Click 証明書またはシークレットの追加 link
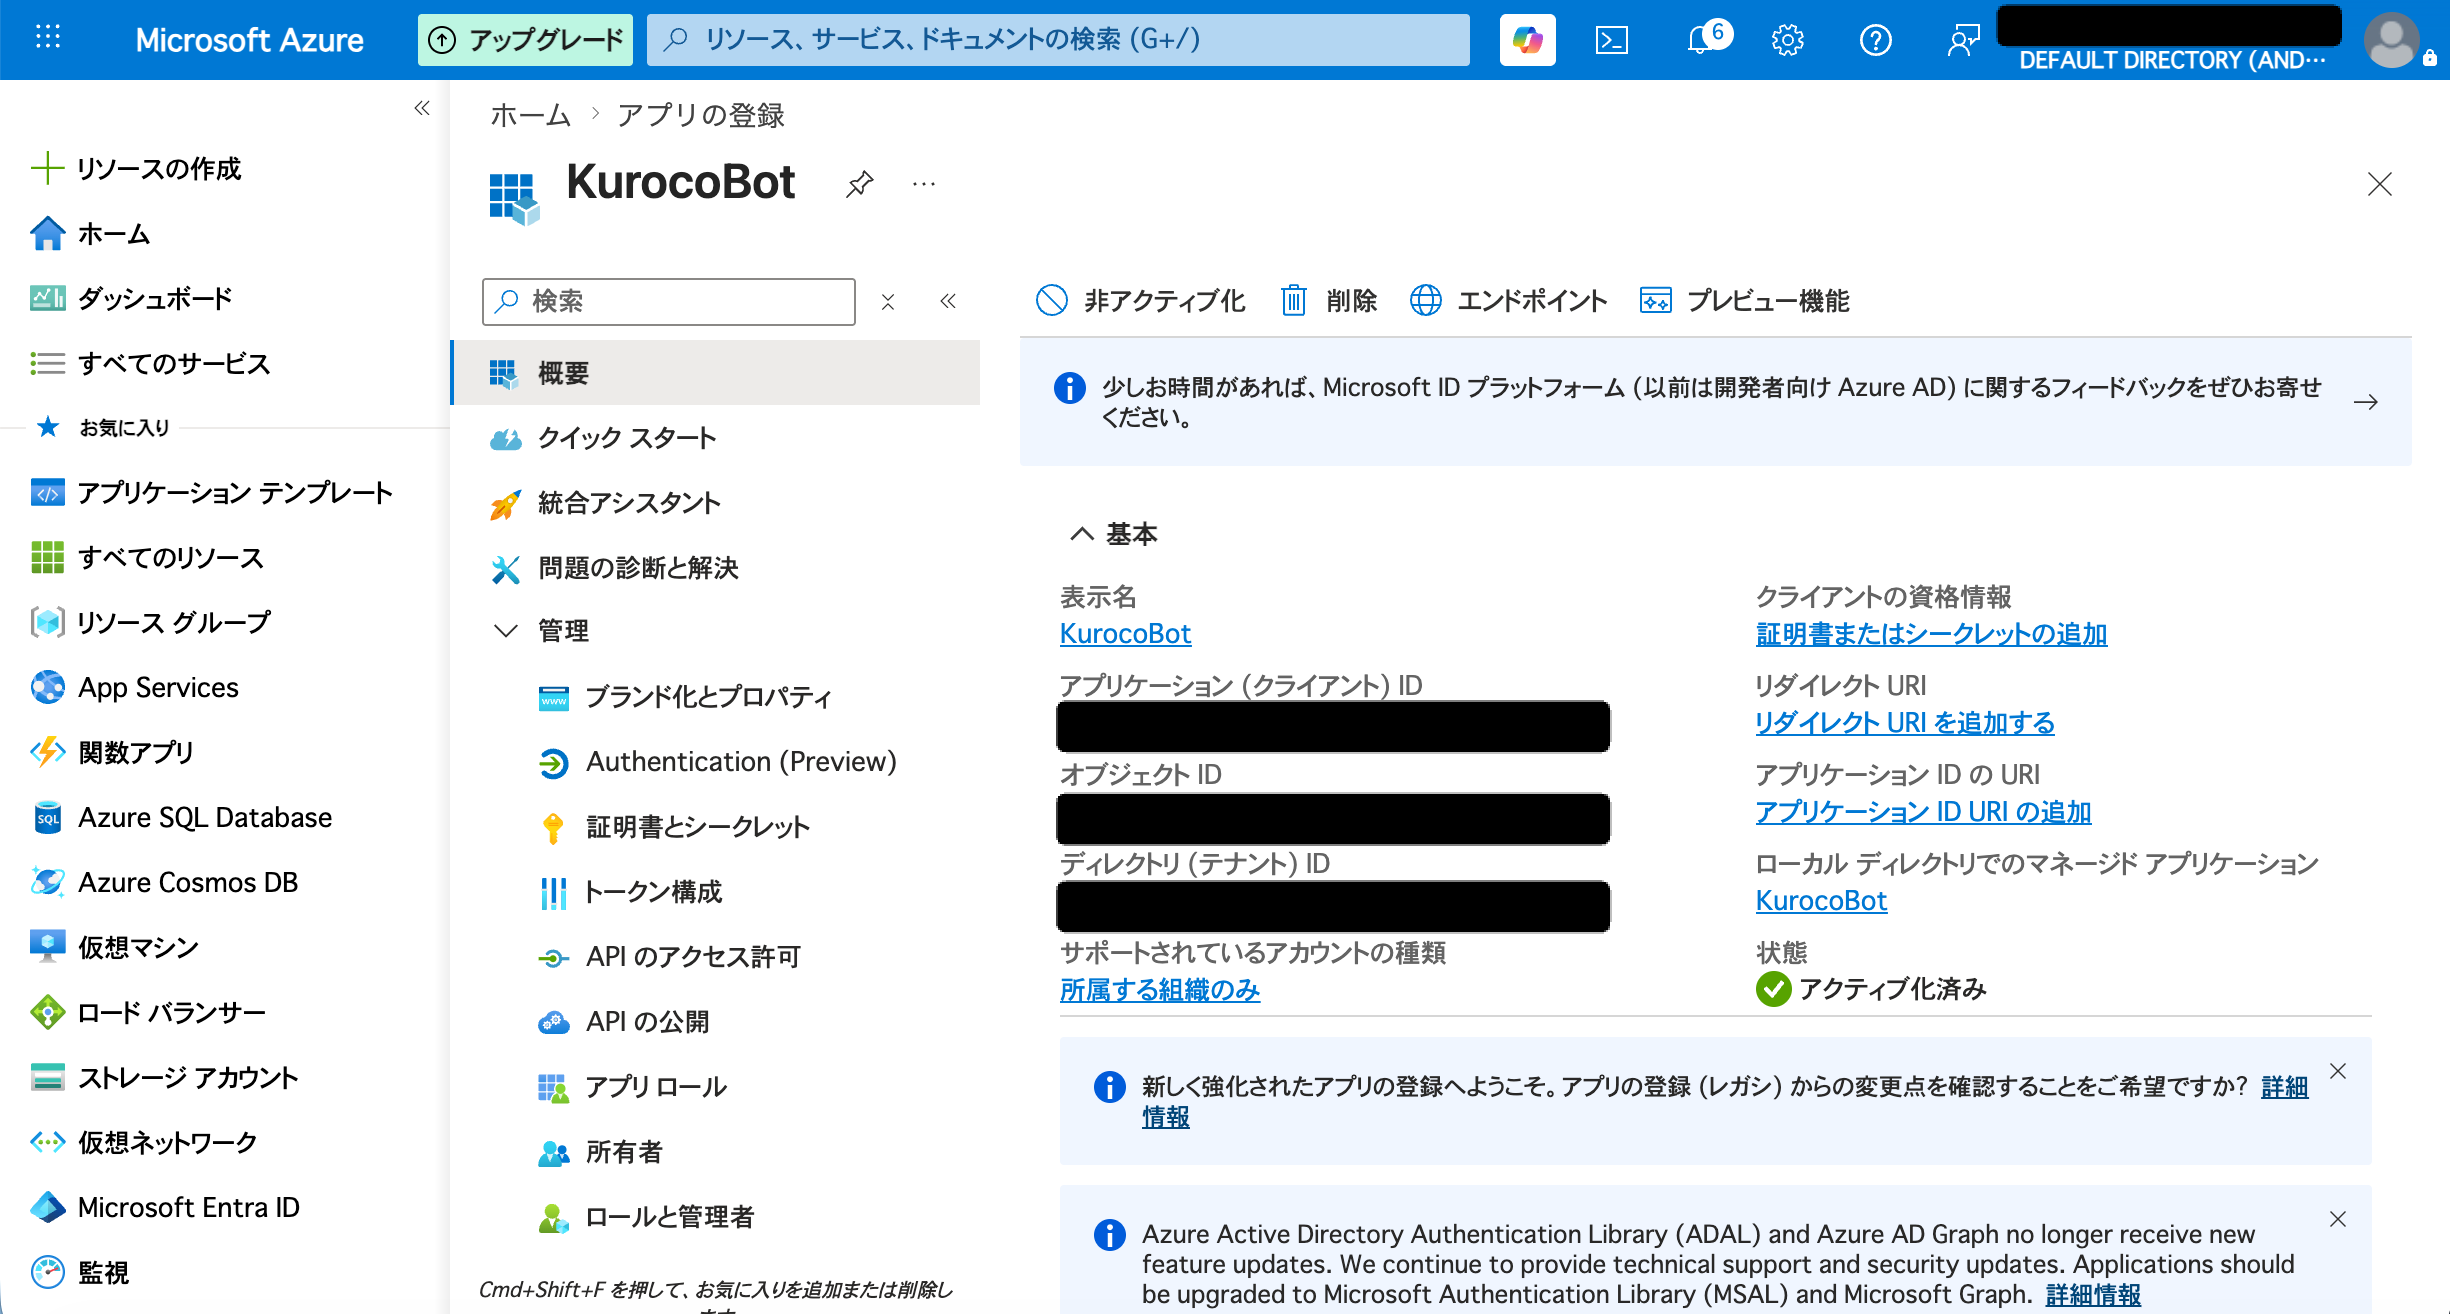This screenshot has height=1314, width=2450. click(x=1931, y=634)
